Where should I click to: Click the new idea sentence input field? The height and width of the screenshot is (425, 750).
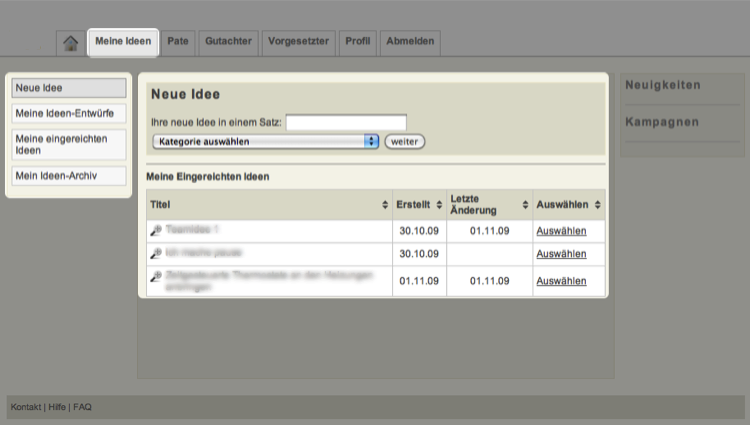[x=346, y=122]
